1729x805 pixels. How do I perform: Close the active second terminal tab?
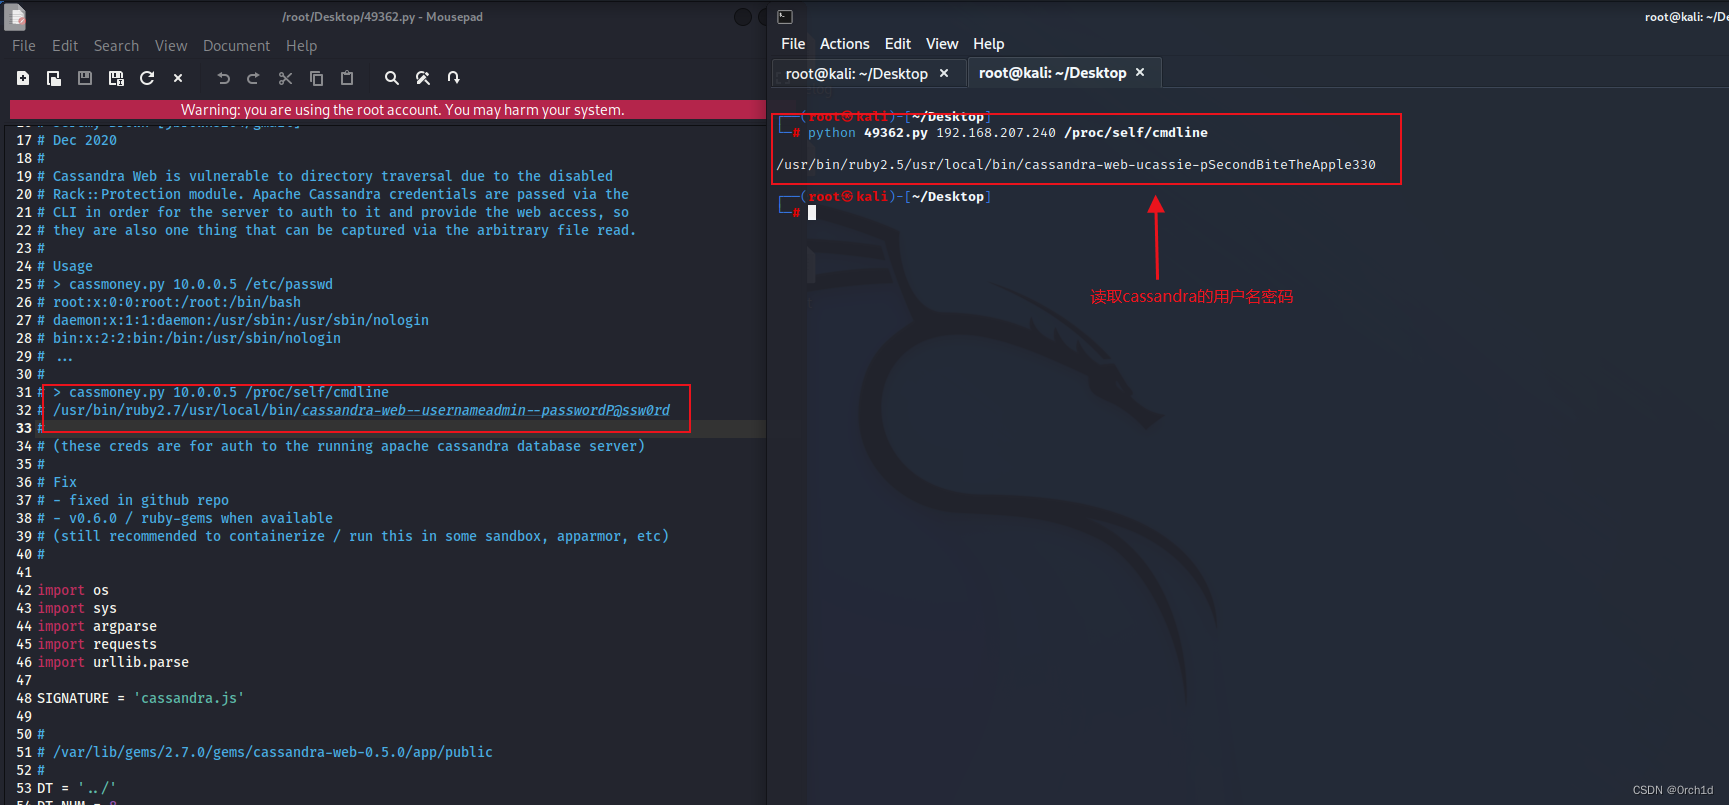pos(1140,73)
